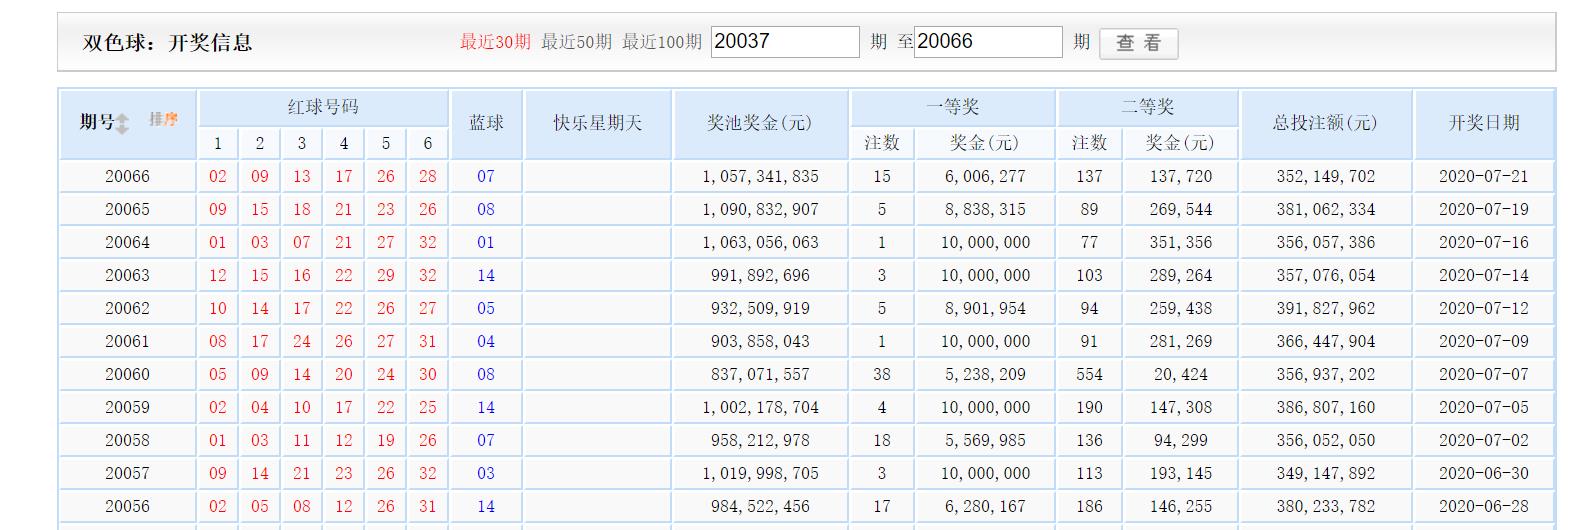Viewport: 1595px width, 530px height.
Task: Select period number 20063
Action: click(x=127, y=275)
